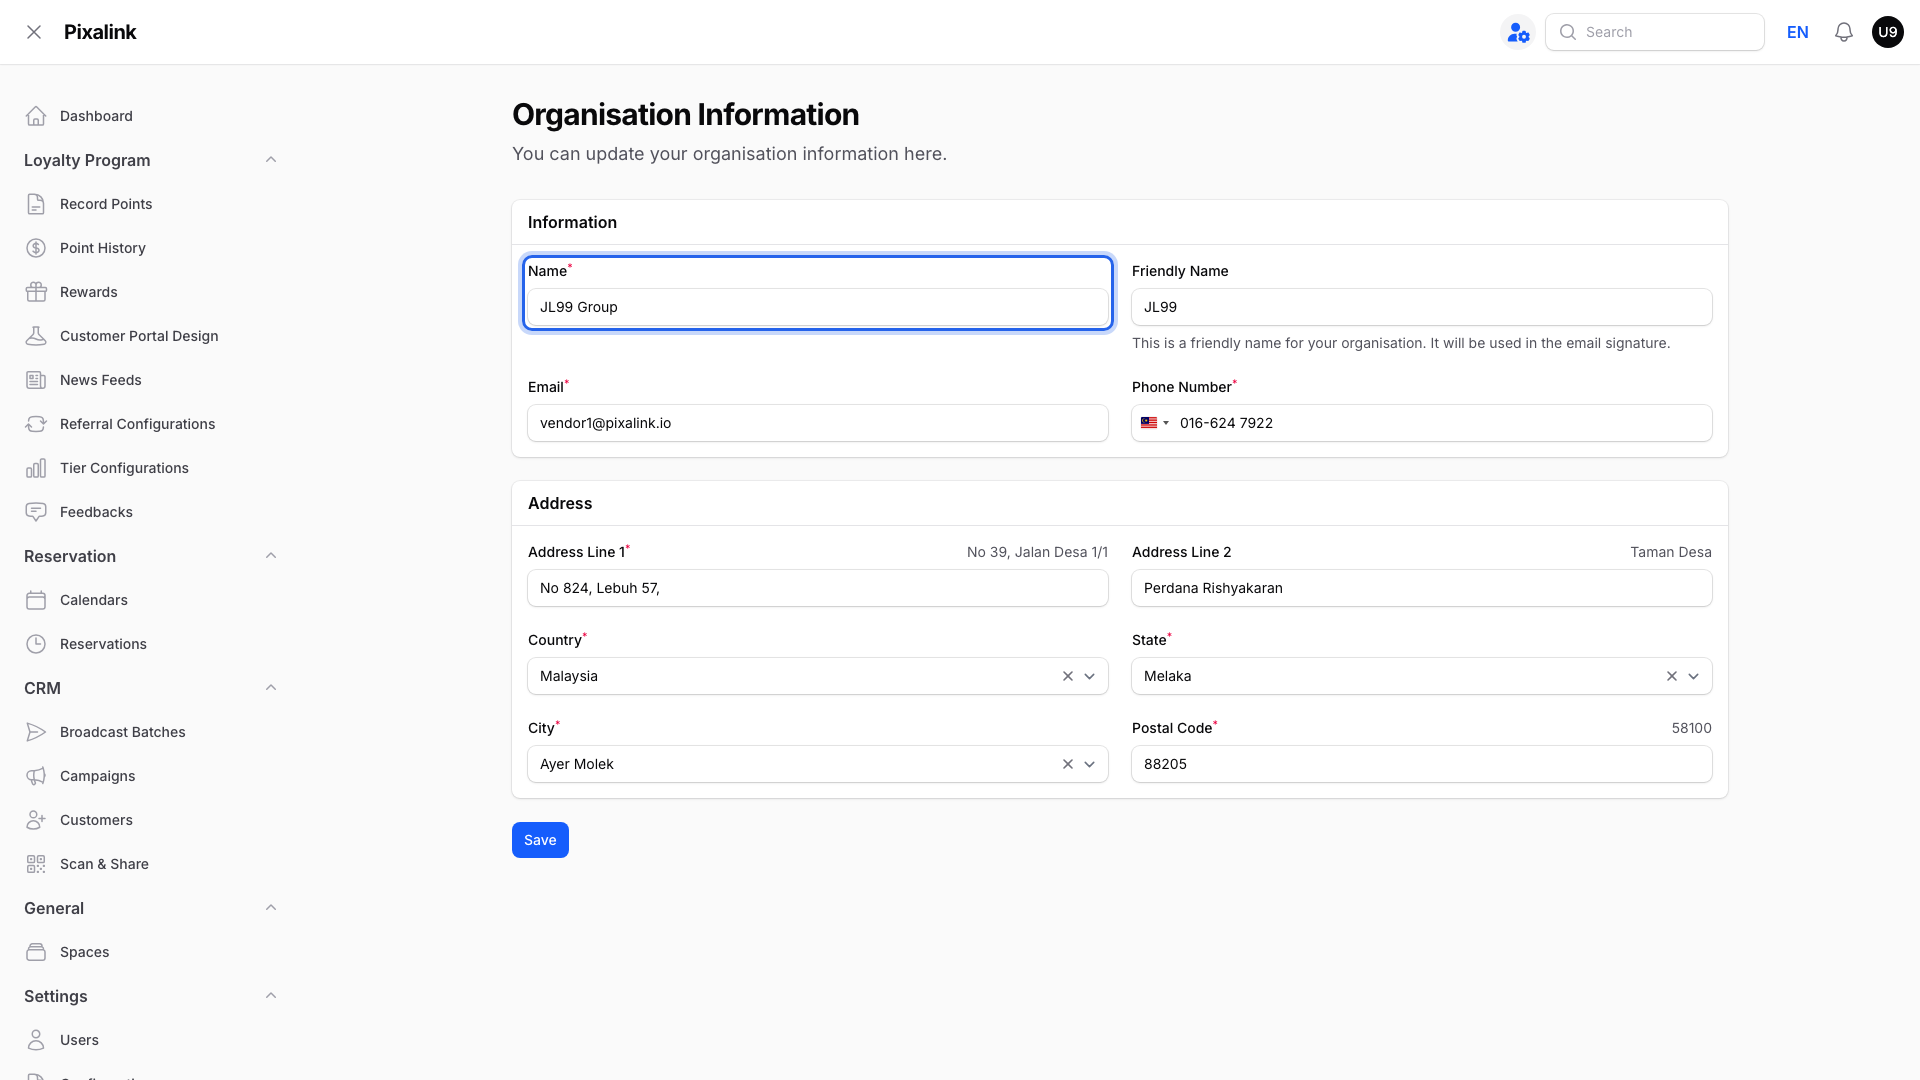Screen dimensions: 1920x1080
Task: Click the Friendly Name field
Action: tap(1422, 307)
